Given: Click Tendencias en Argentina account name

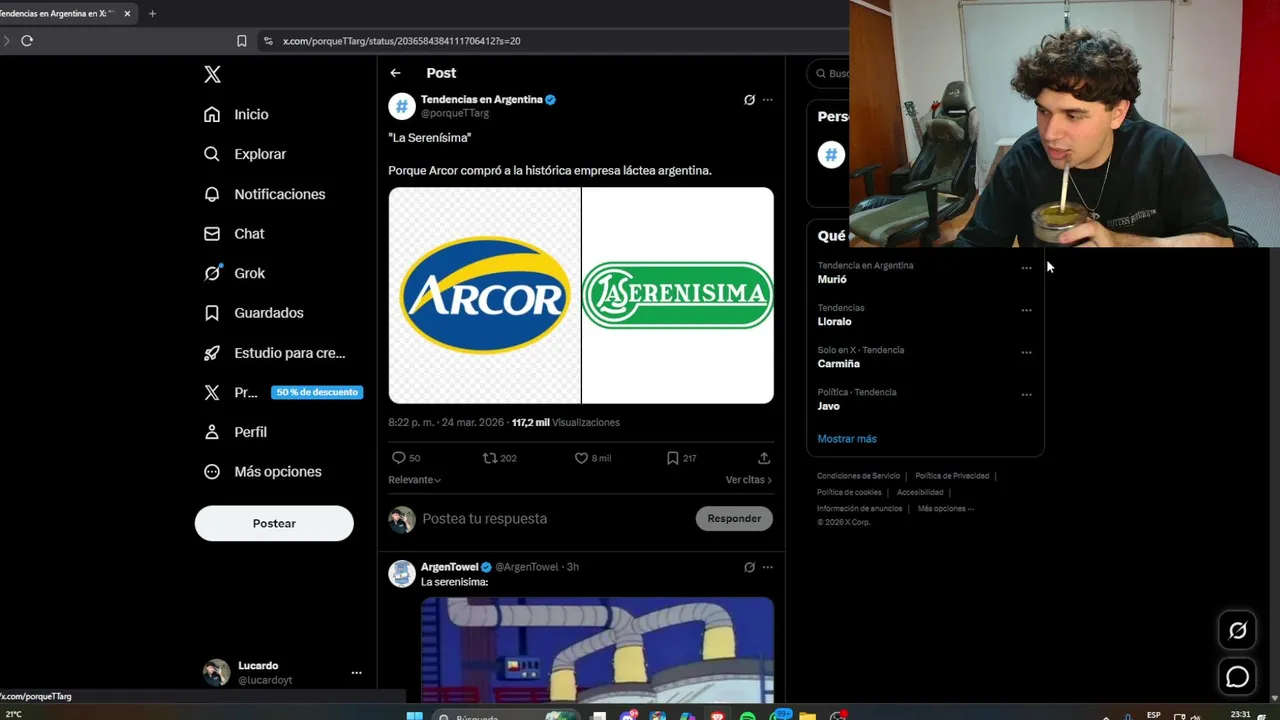Looking at the screenshot, I should pyautogui.click(x=482, y=99).
